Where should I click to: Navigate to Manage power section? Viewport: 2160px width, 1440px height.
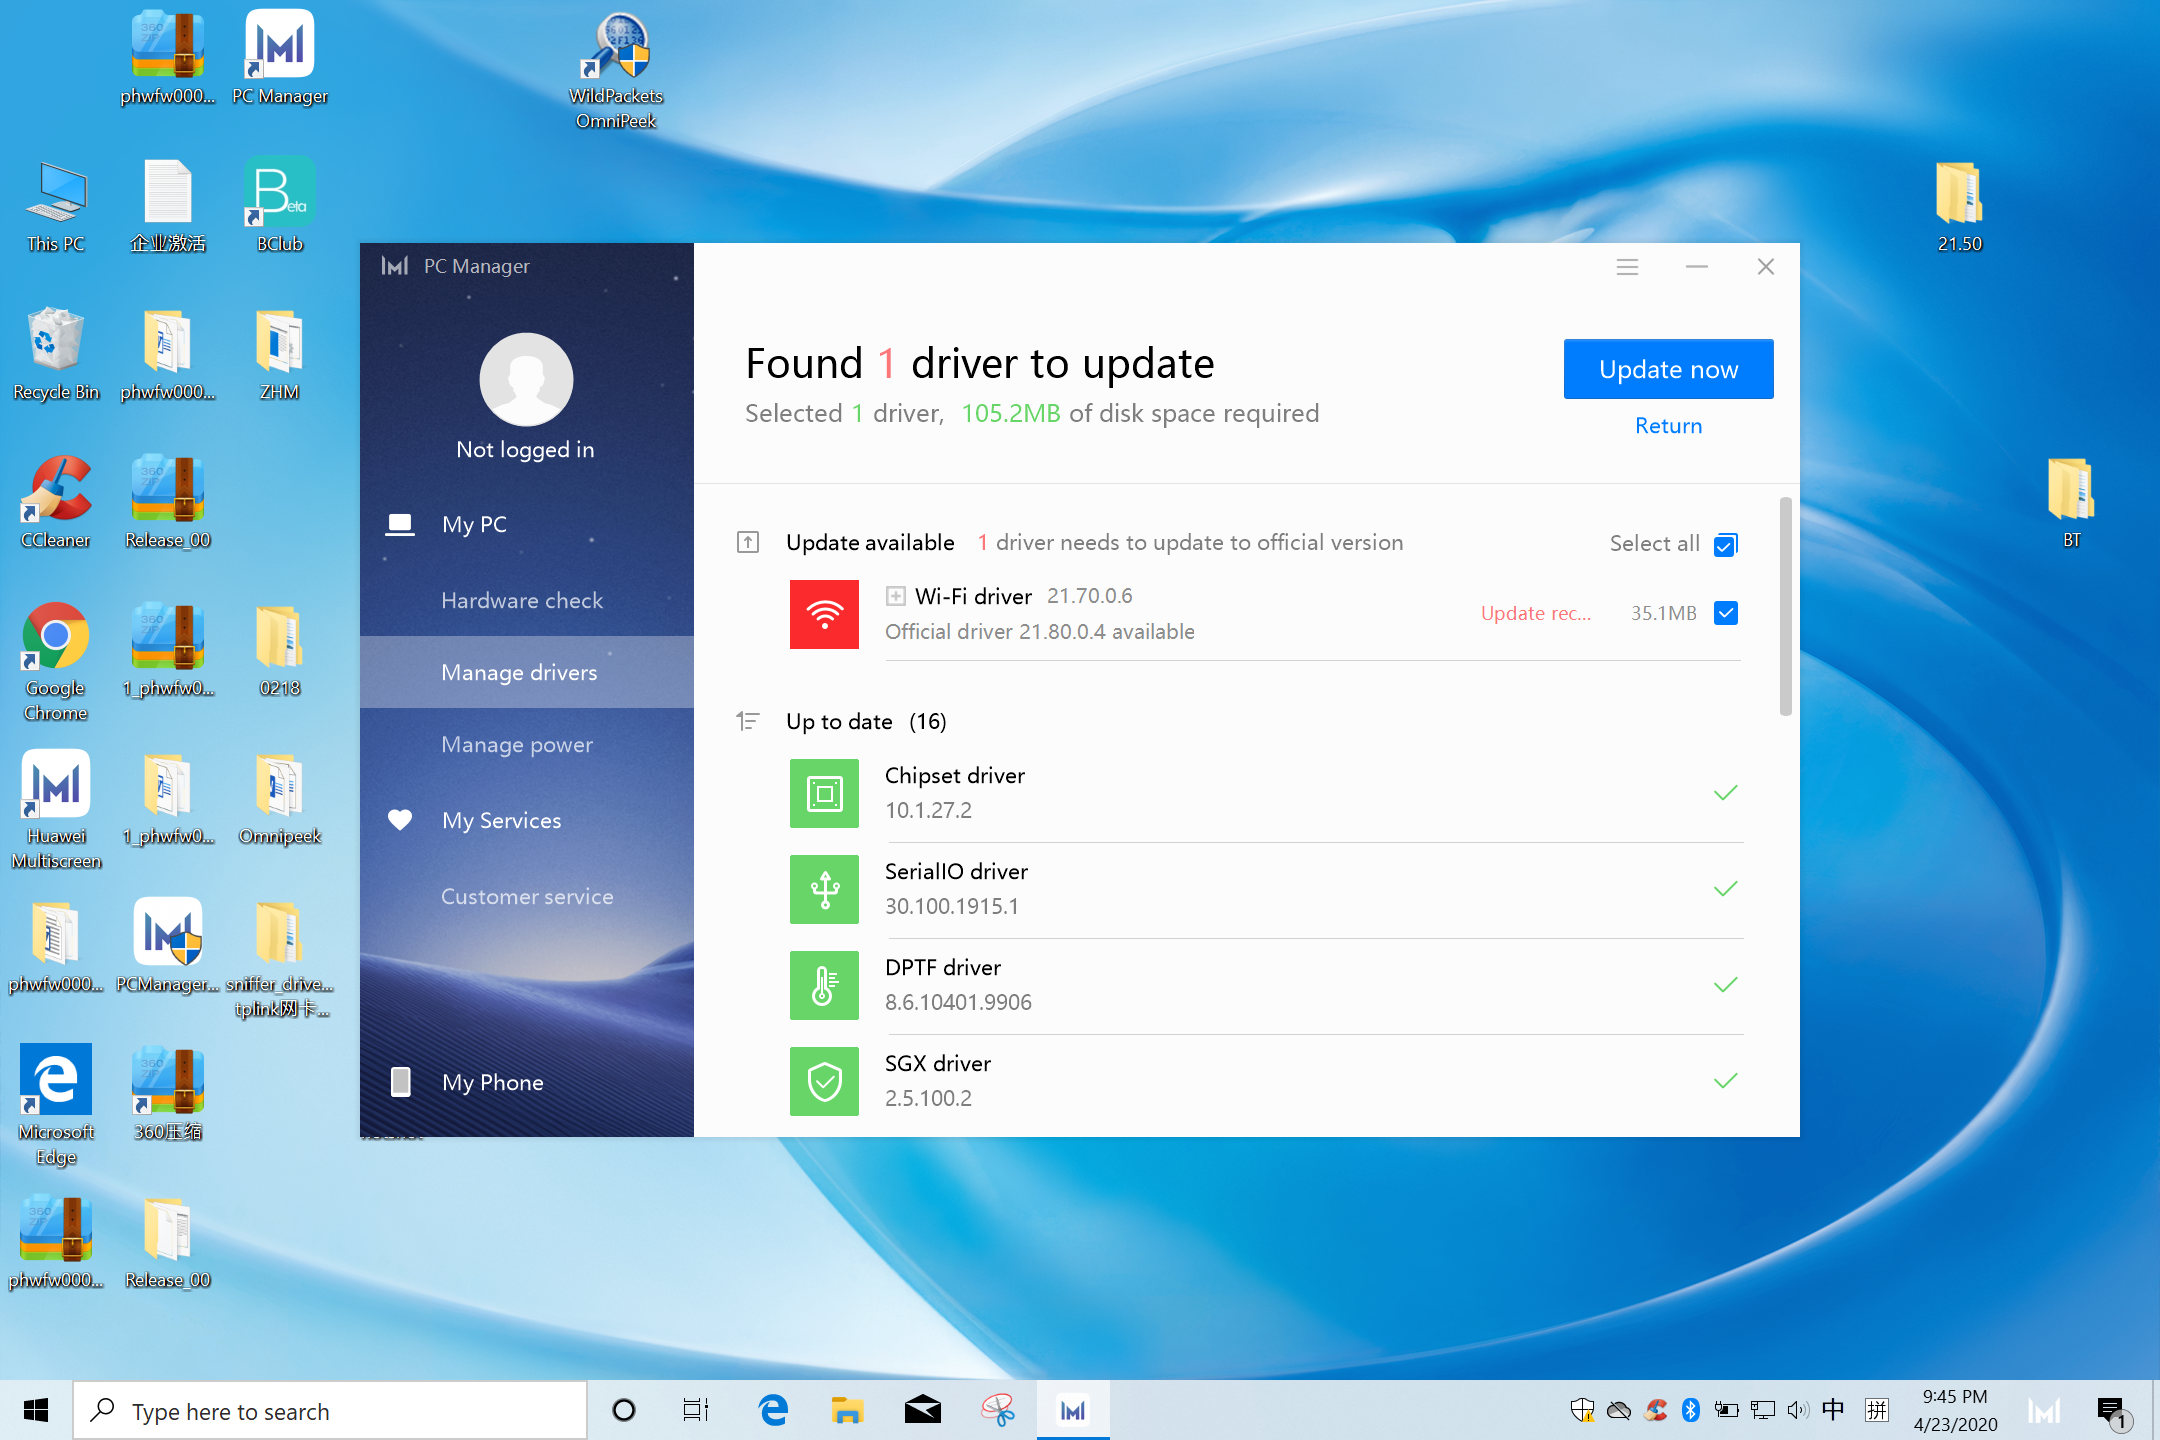(518, 746)
